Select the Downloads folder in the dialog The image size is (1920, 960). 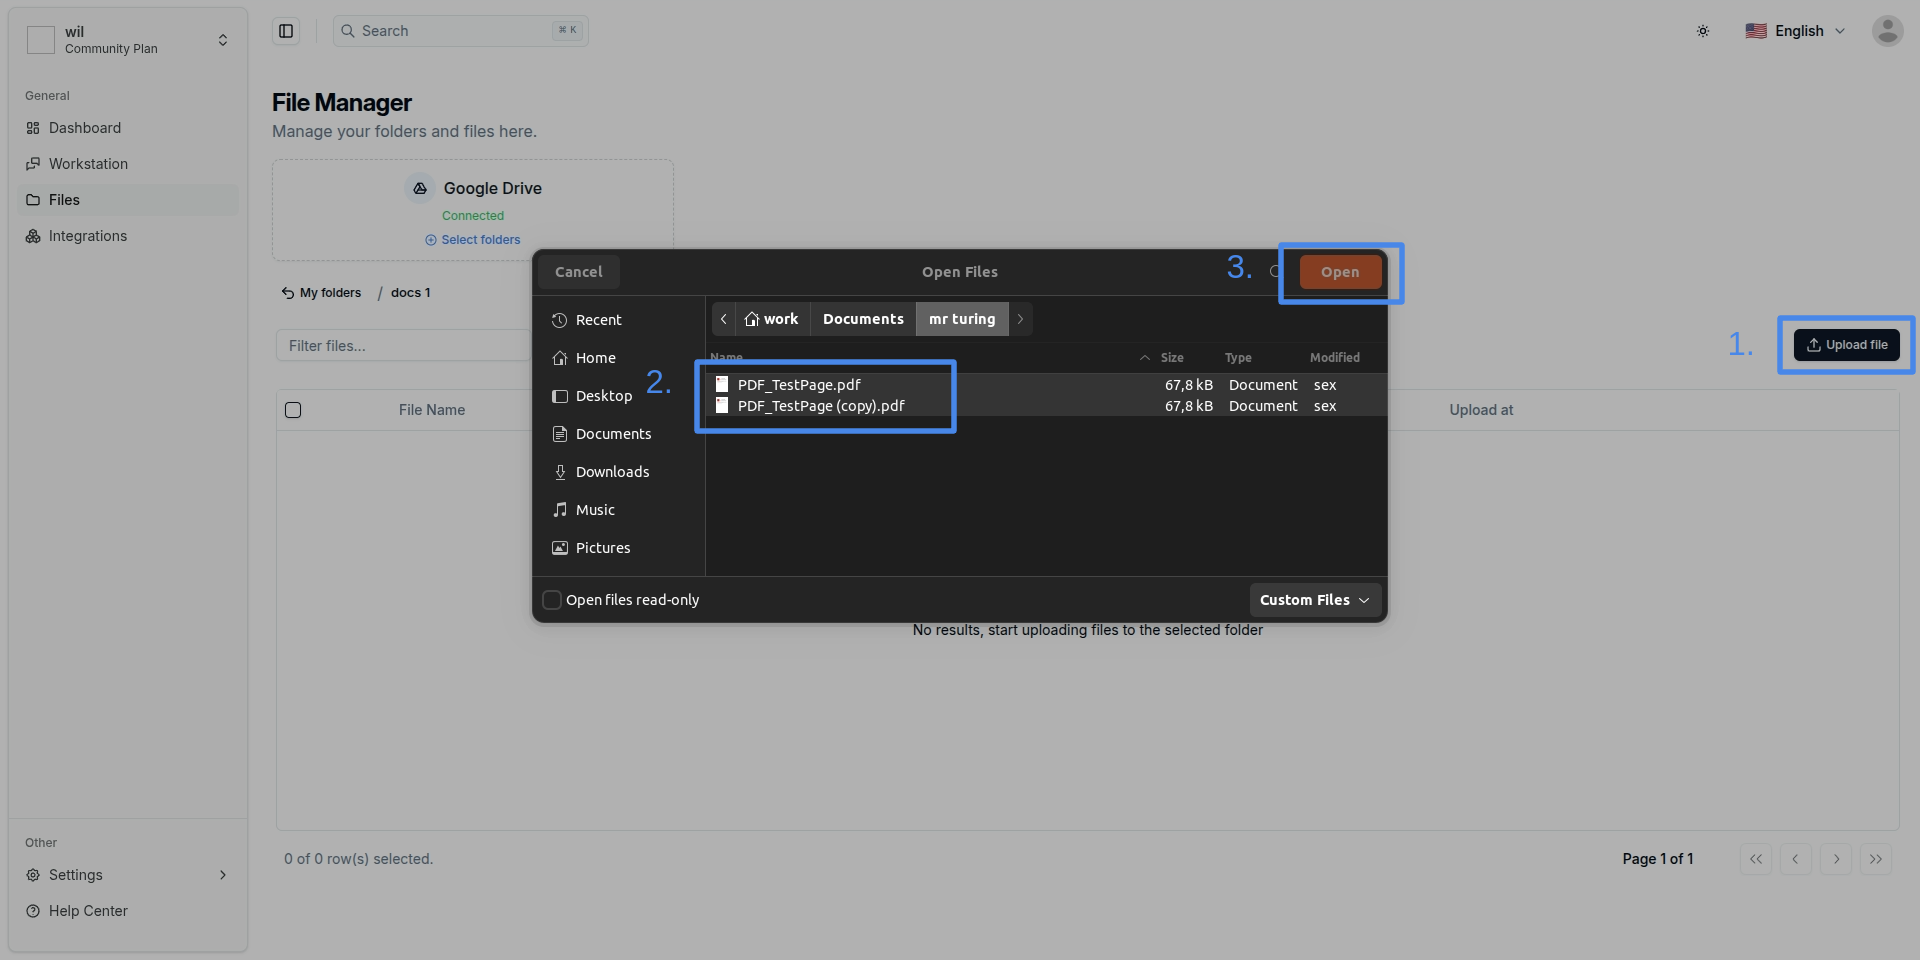point(611,471)
